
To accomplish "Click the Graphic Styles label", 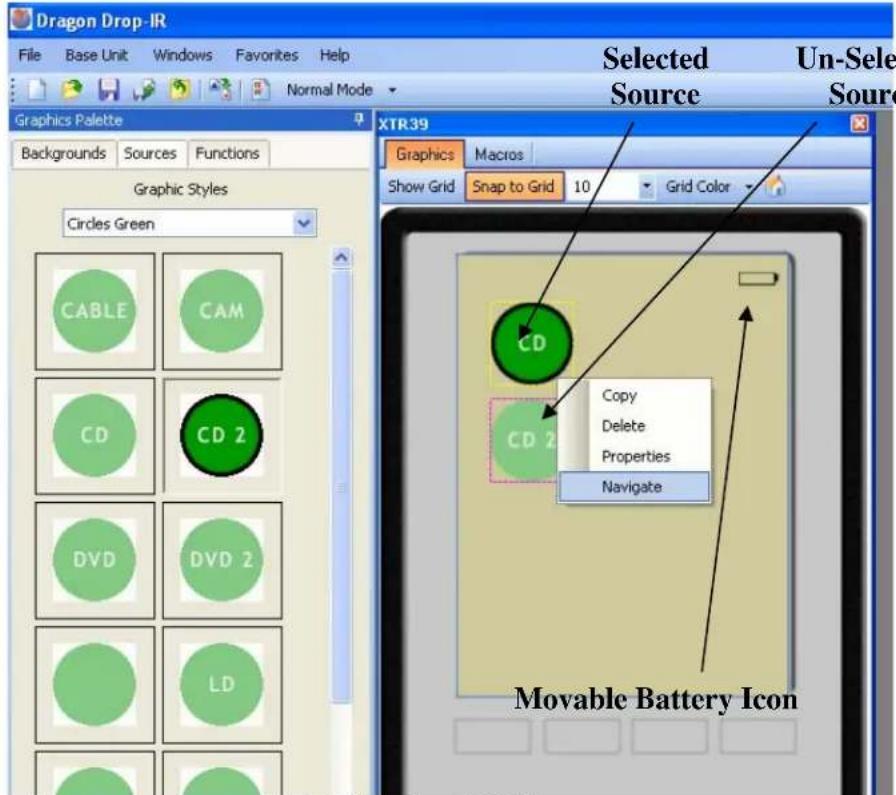I will 181,189.
